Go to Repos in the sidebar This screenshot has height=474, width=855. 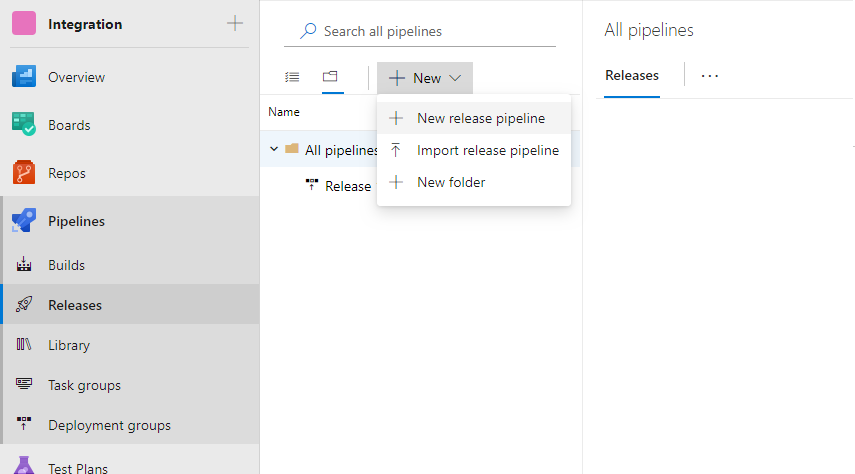(x=66, y=173)
